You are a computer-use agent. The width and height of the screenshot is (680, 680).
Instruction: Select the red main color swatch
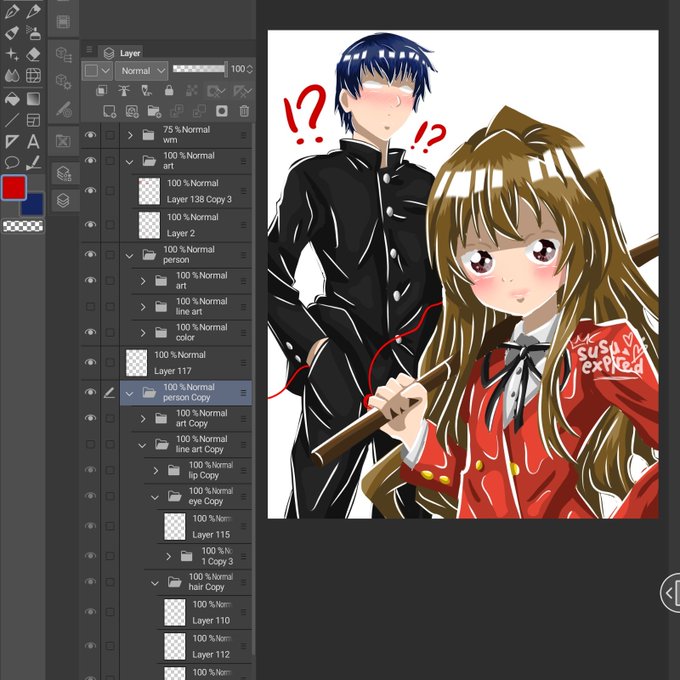[x=14, y=187]
